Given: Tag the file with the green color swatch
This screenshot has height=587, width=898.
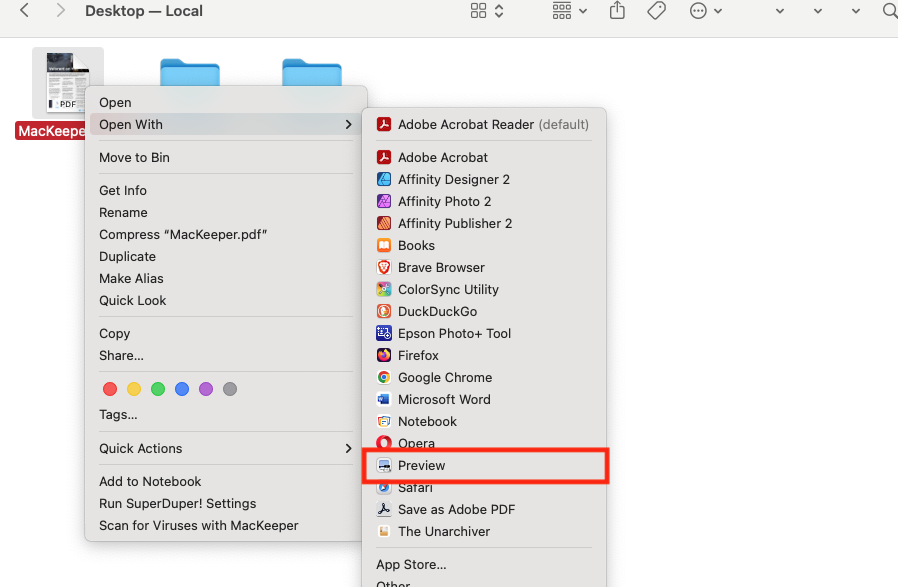Looking at the screenshot, I should click(x=158, y=389).
